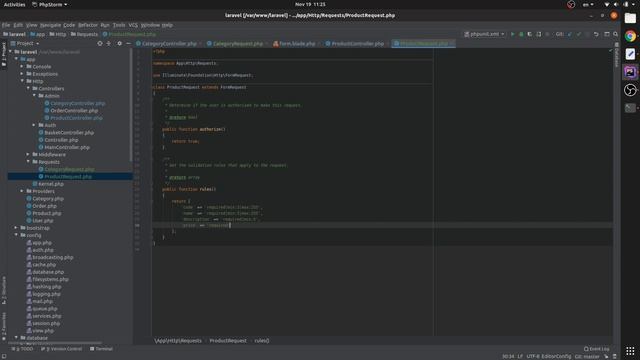Collapse the Admin folder
Screen dimensions: 640x360
click(34, 96)
